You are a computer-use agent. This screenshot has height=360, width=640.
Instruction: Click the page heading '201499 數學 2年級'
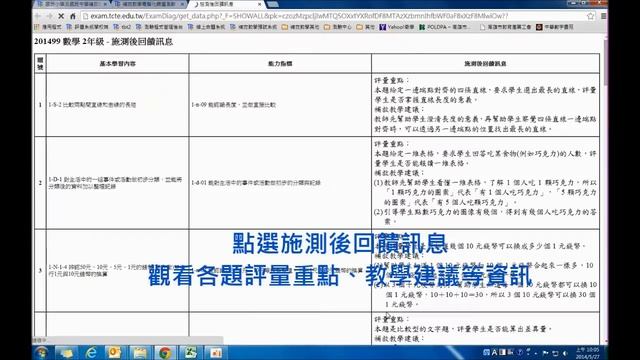103,41
